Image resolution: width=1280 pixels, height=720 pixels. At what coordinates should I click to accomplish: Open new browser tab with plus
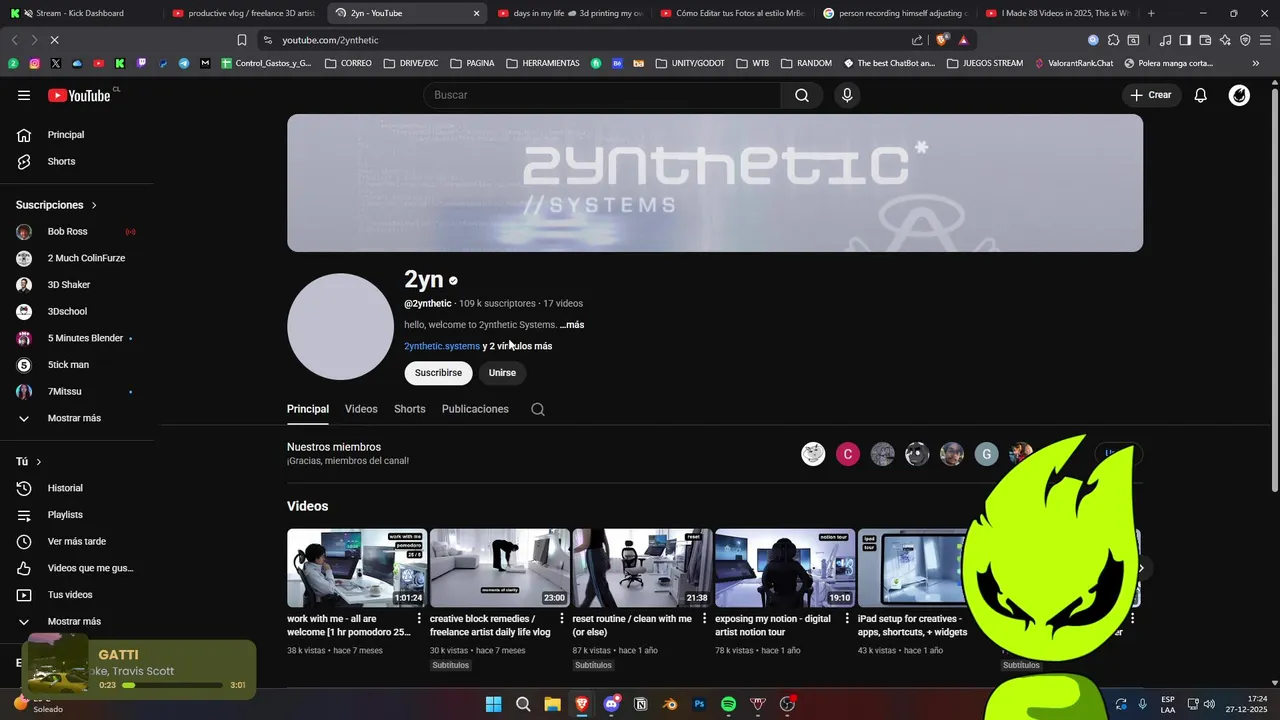coord(1151,13)
